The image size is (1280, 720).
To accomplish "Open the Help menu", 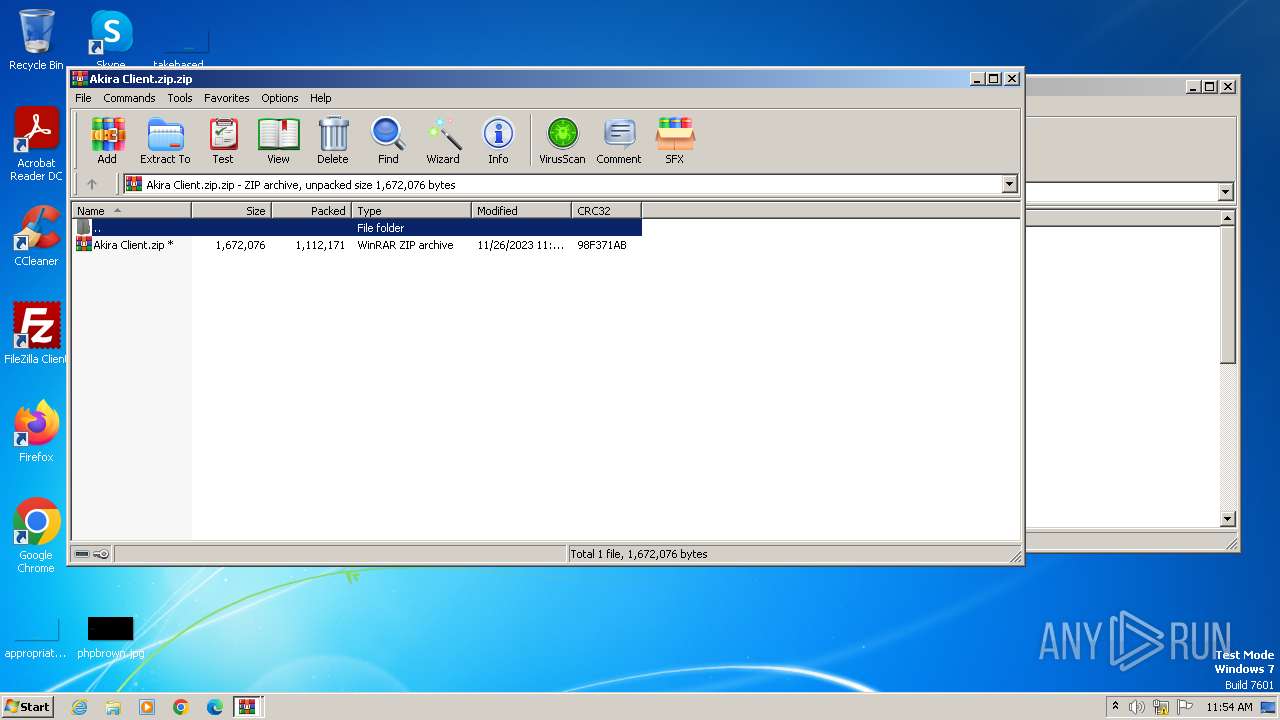I will pyautogui.click(x=320, y=98).
